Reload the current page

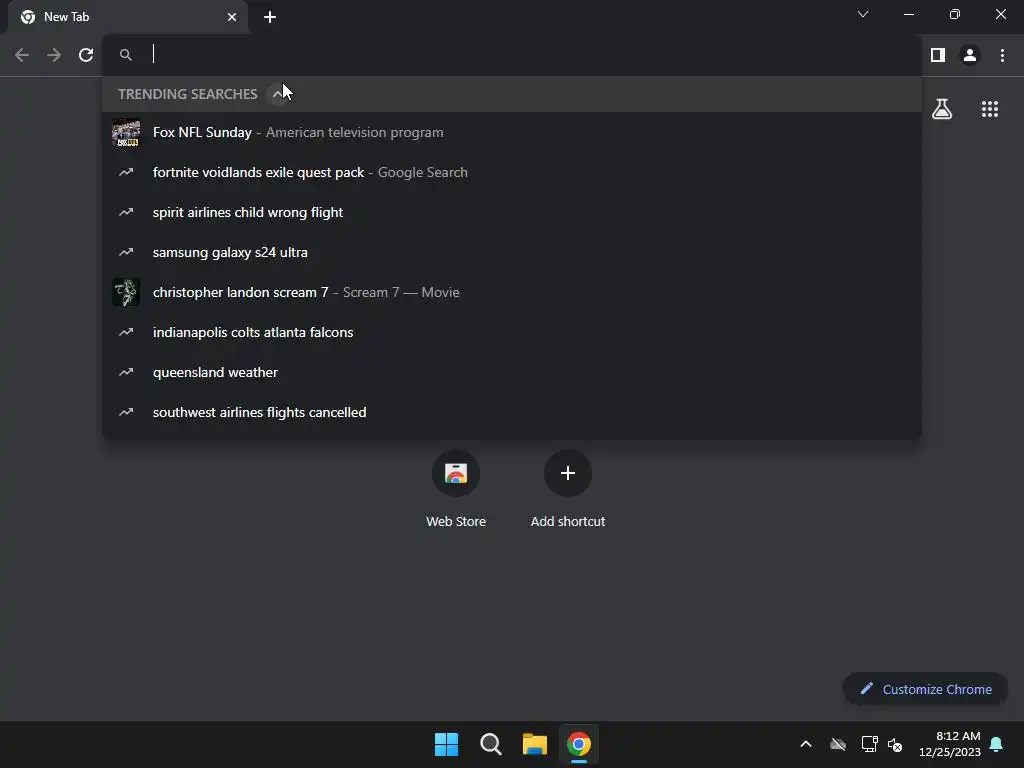point(86,55)
